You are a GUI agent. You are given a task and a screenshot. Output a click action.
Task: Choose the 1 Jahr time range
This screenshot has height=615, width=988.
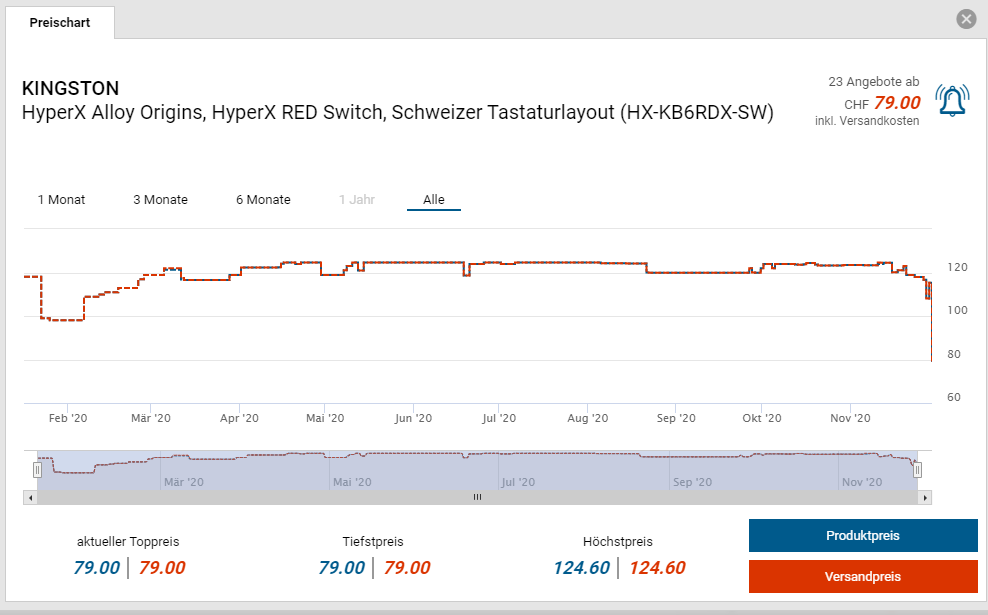356,200
